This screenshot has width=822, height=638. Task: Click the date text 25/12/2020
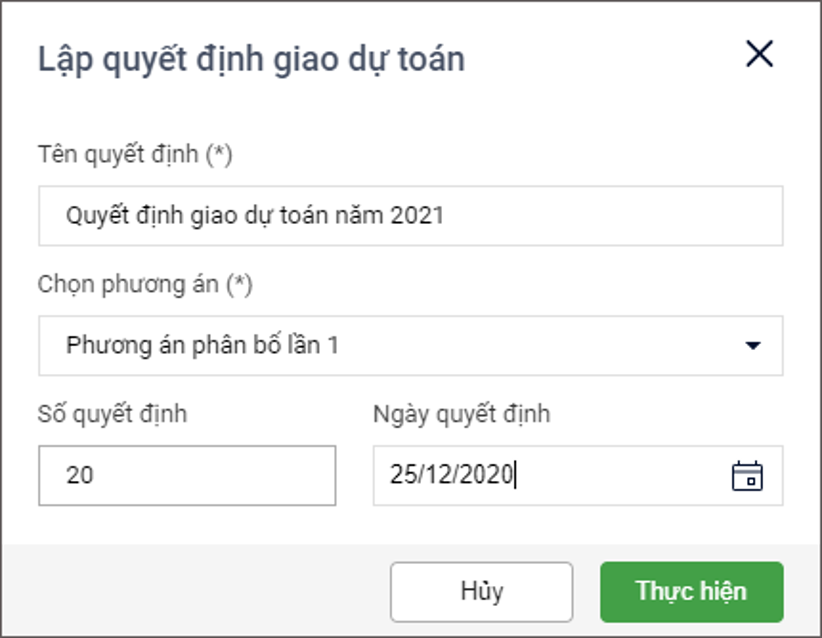tap(451, 475)
